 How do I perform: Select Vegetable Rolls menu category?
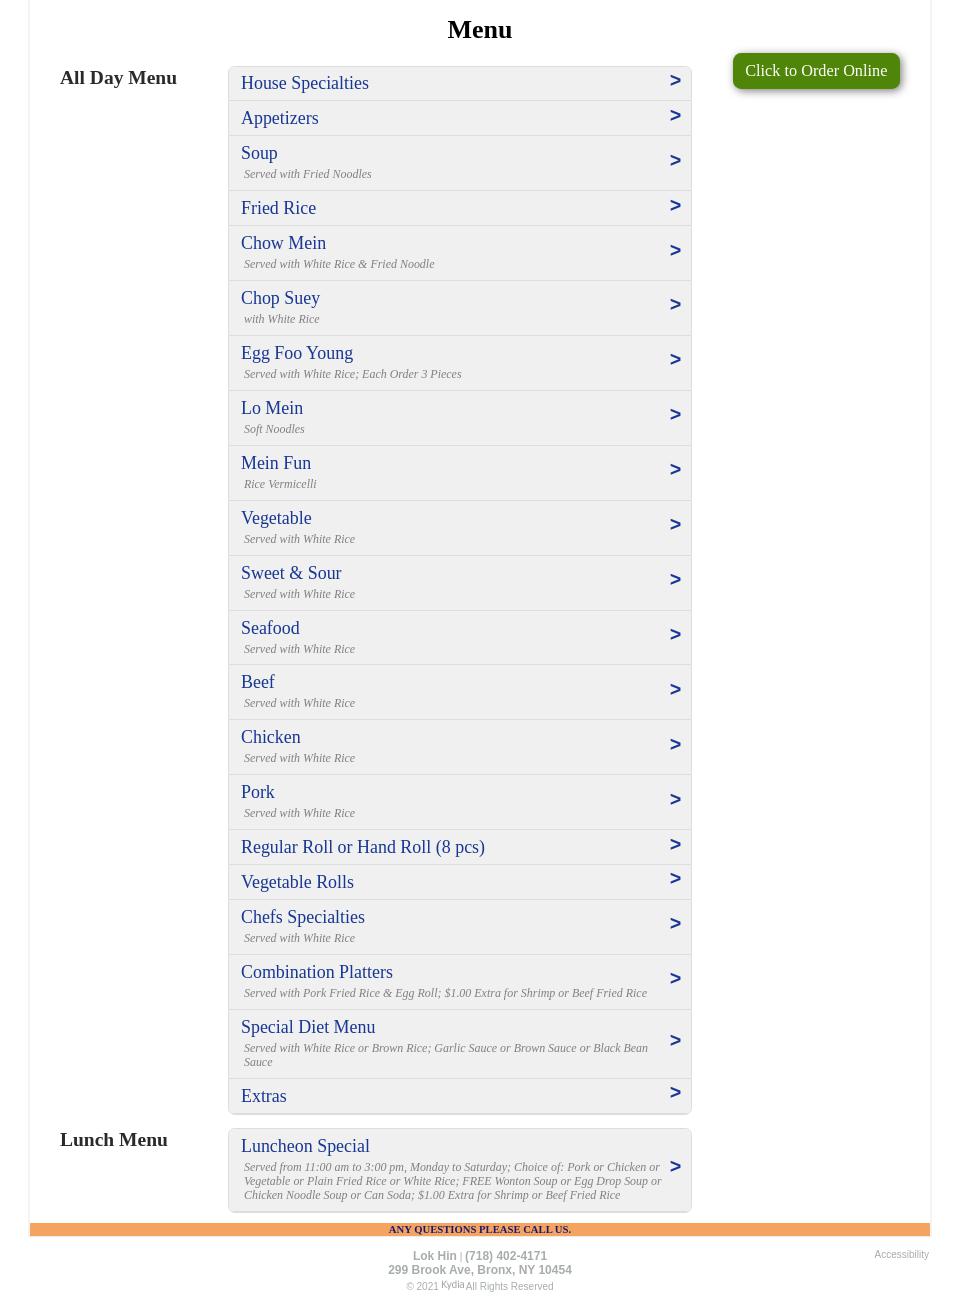pyautogui.click(x=460, y=882)
